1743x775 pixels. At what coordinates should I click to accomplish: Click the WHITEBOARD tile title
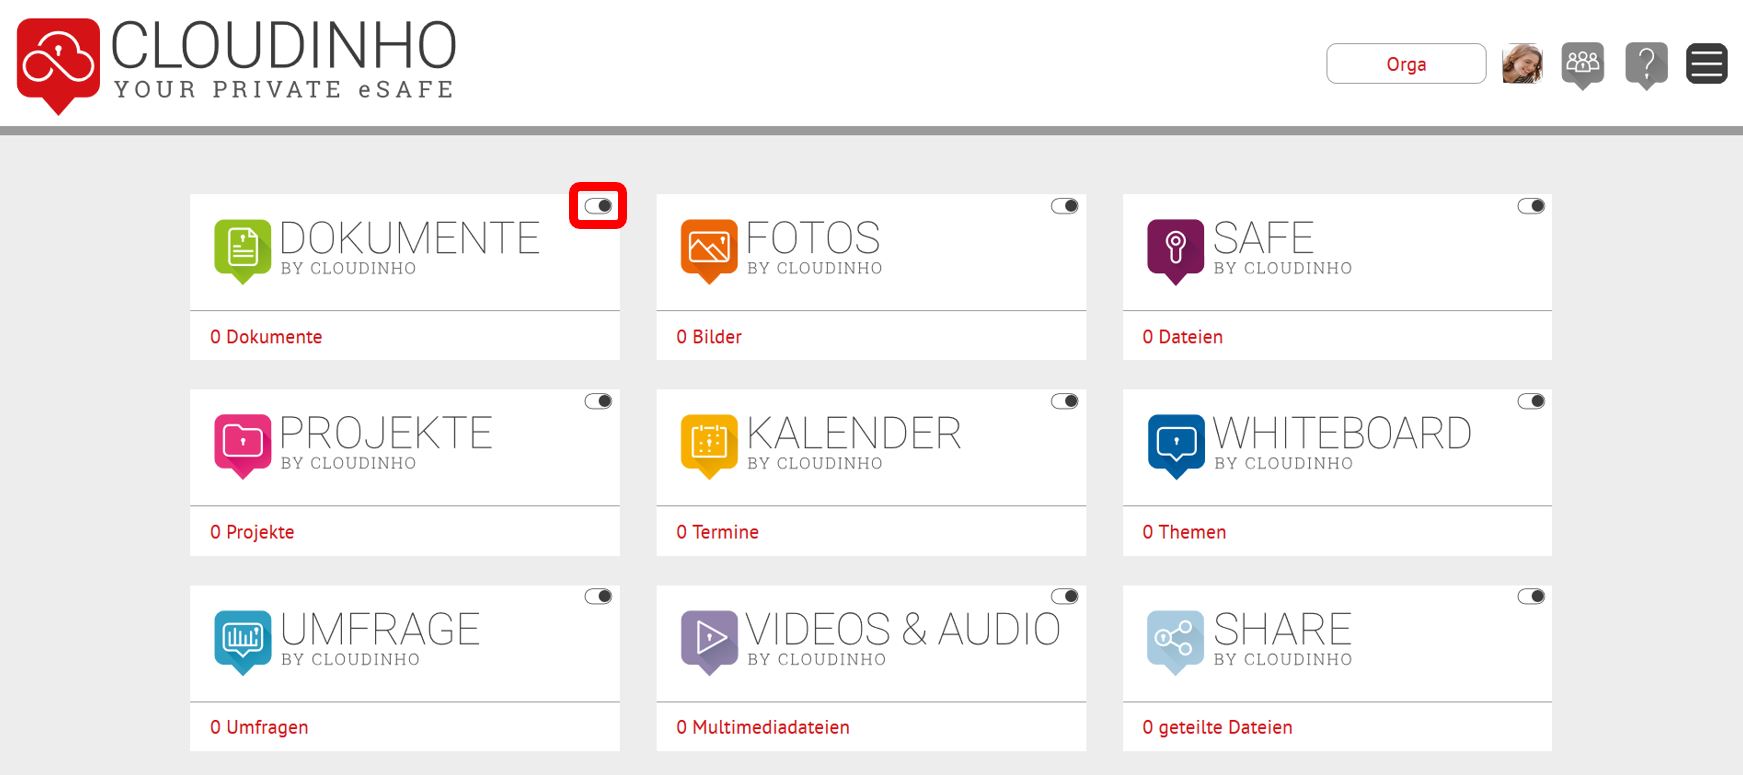click(x=1342, y=433)
